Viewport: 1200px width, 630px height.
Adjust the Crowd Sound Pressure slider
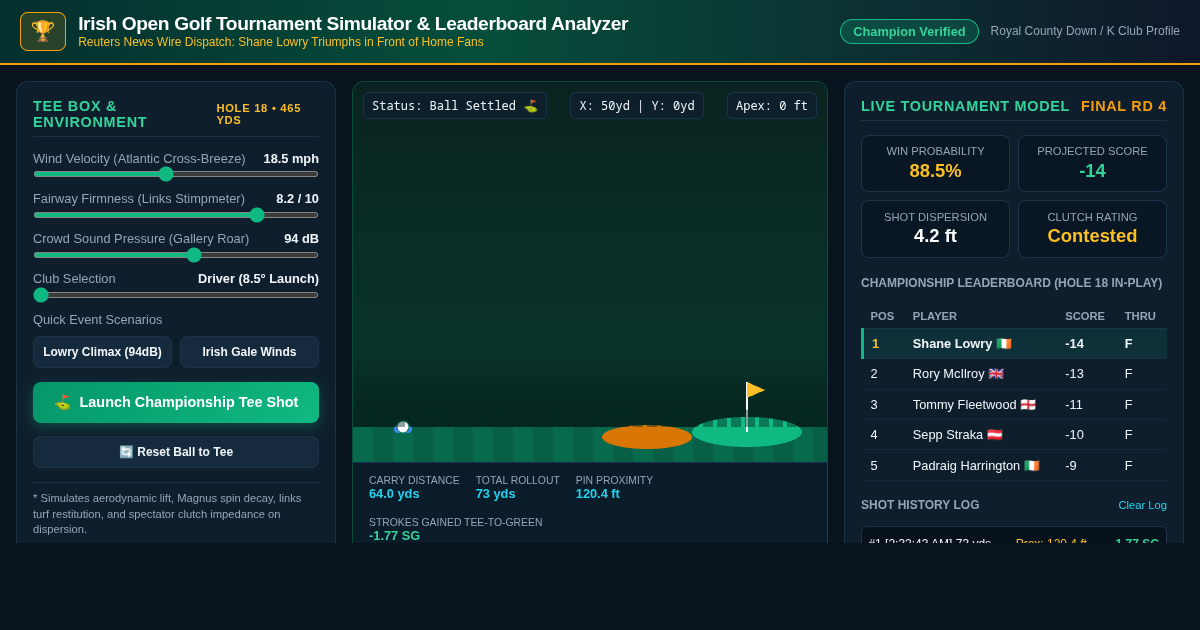(x=176, y=254)
